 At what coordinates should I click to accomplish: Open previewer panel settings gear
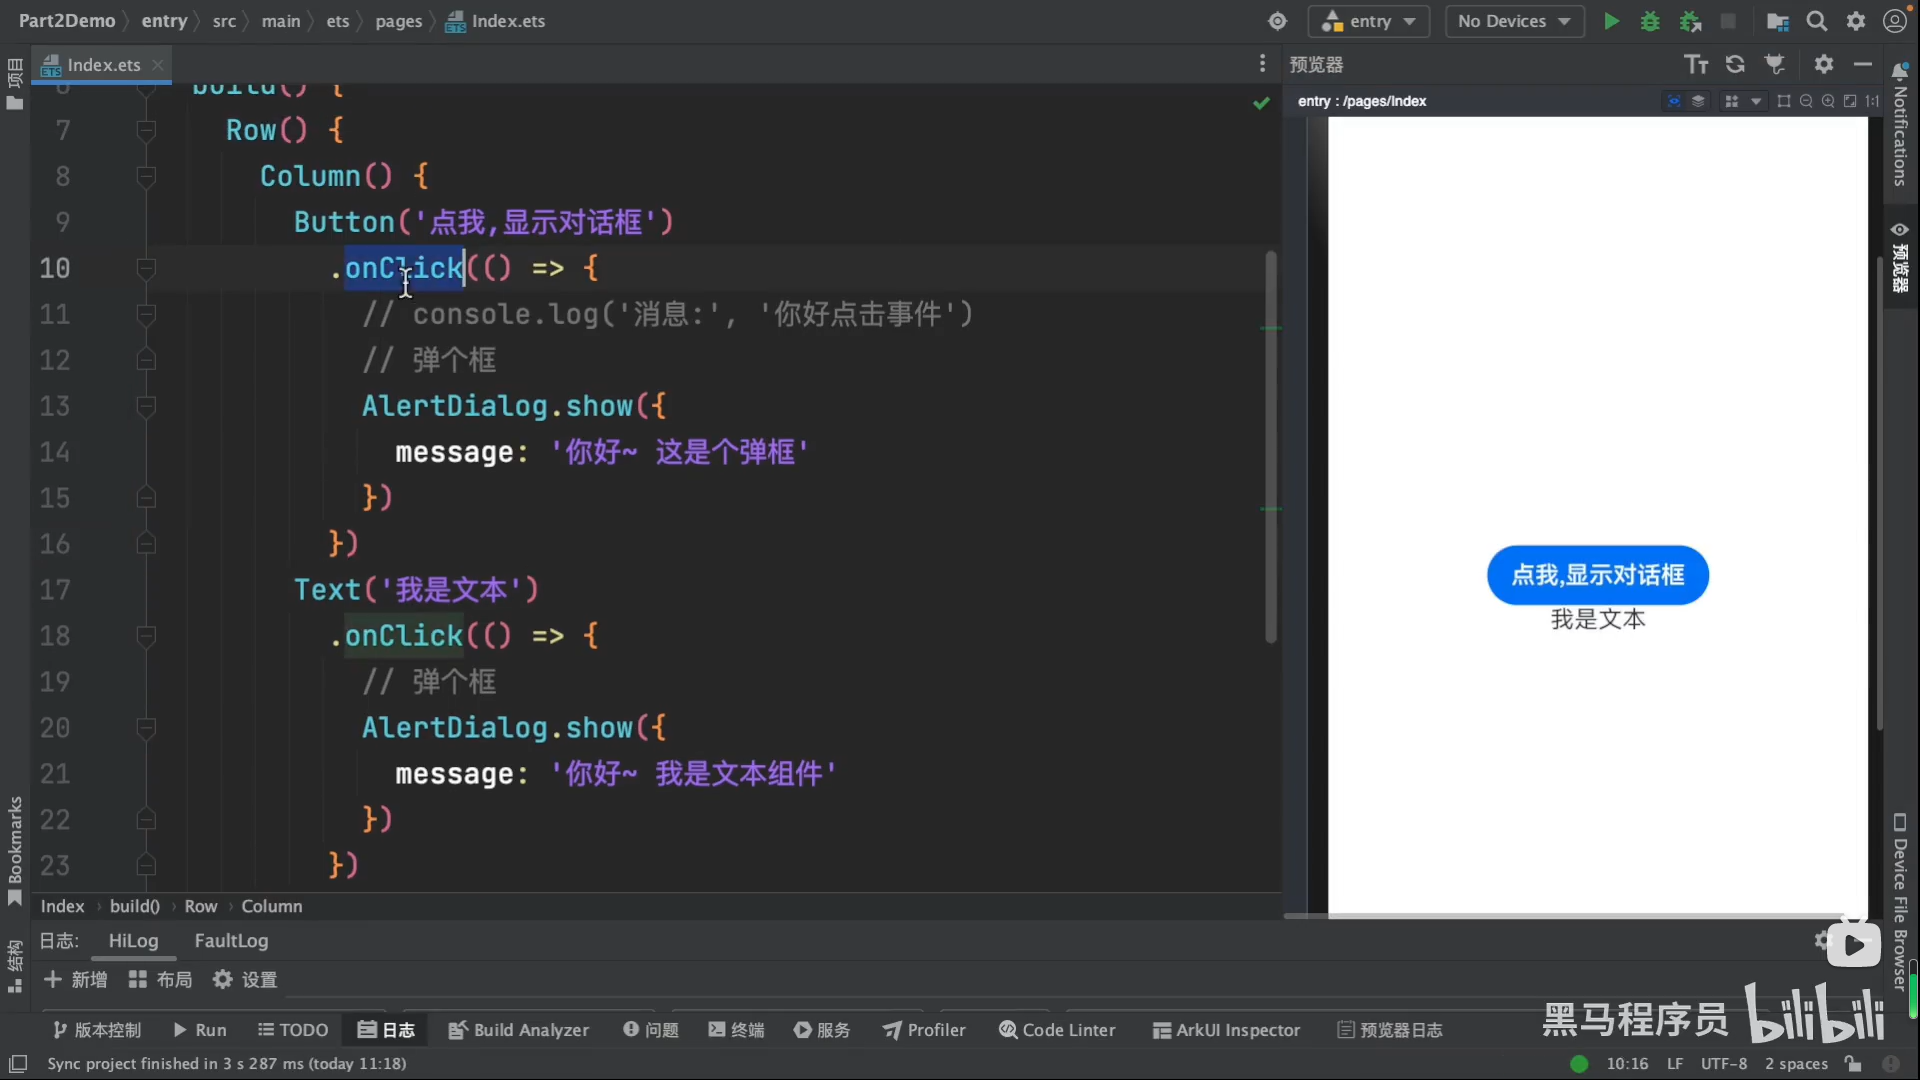click(1824, 64)
